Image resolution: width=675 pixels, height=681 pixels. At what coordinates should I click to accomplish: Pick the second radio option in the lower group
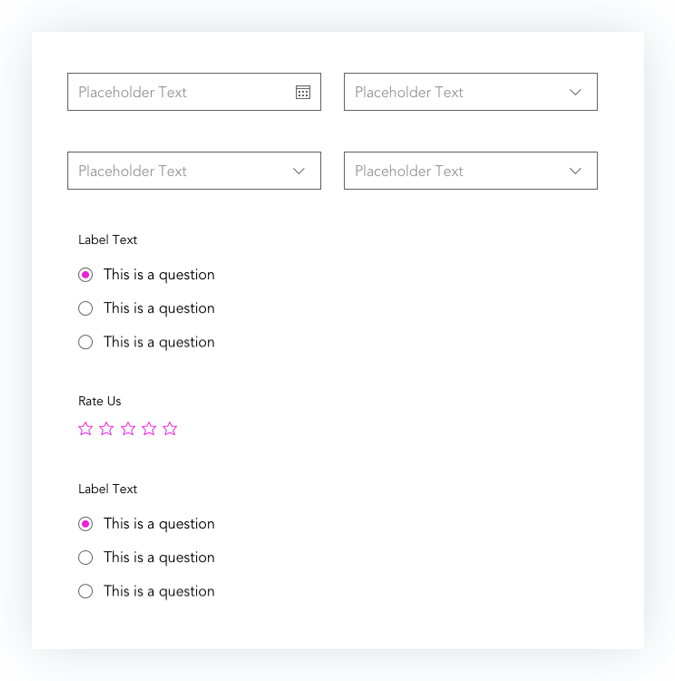coord(86,557)
